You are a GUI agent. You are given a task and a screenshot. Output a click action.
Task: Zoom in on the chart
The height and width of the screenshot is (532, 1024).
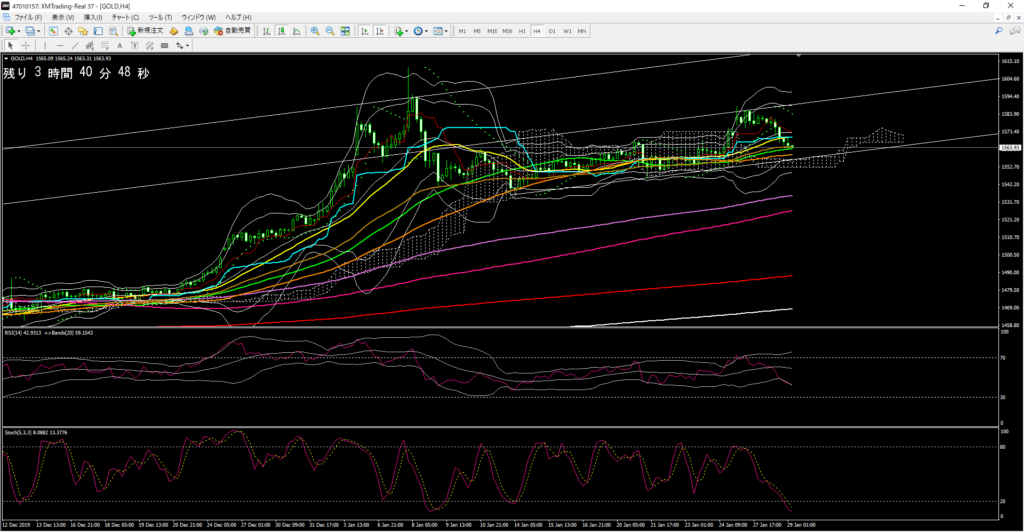[x=315, y=31]
